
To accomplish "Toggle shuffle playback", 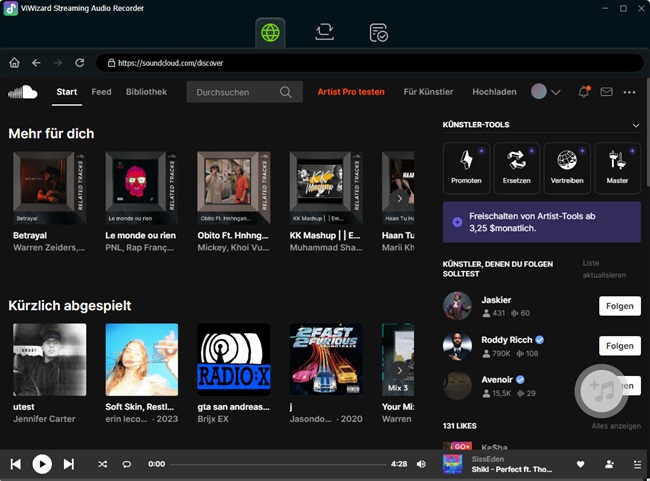I will tap(102, 464).
